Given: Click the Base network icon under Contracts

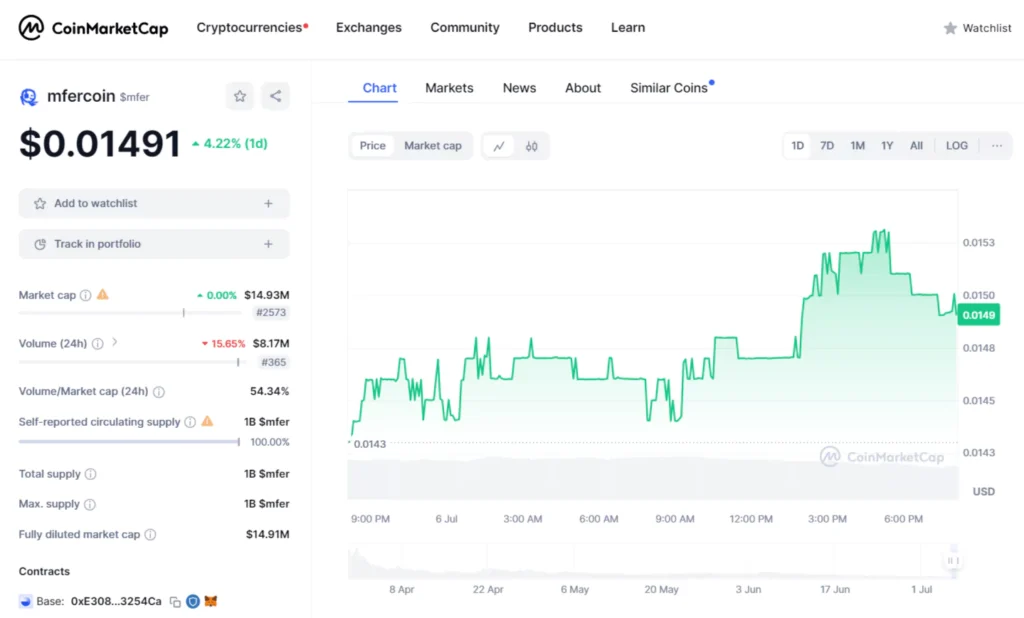Looking at the screenshot, I should 25,602.
